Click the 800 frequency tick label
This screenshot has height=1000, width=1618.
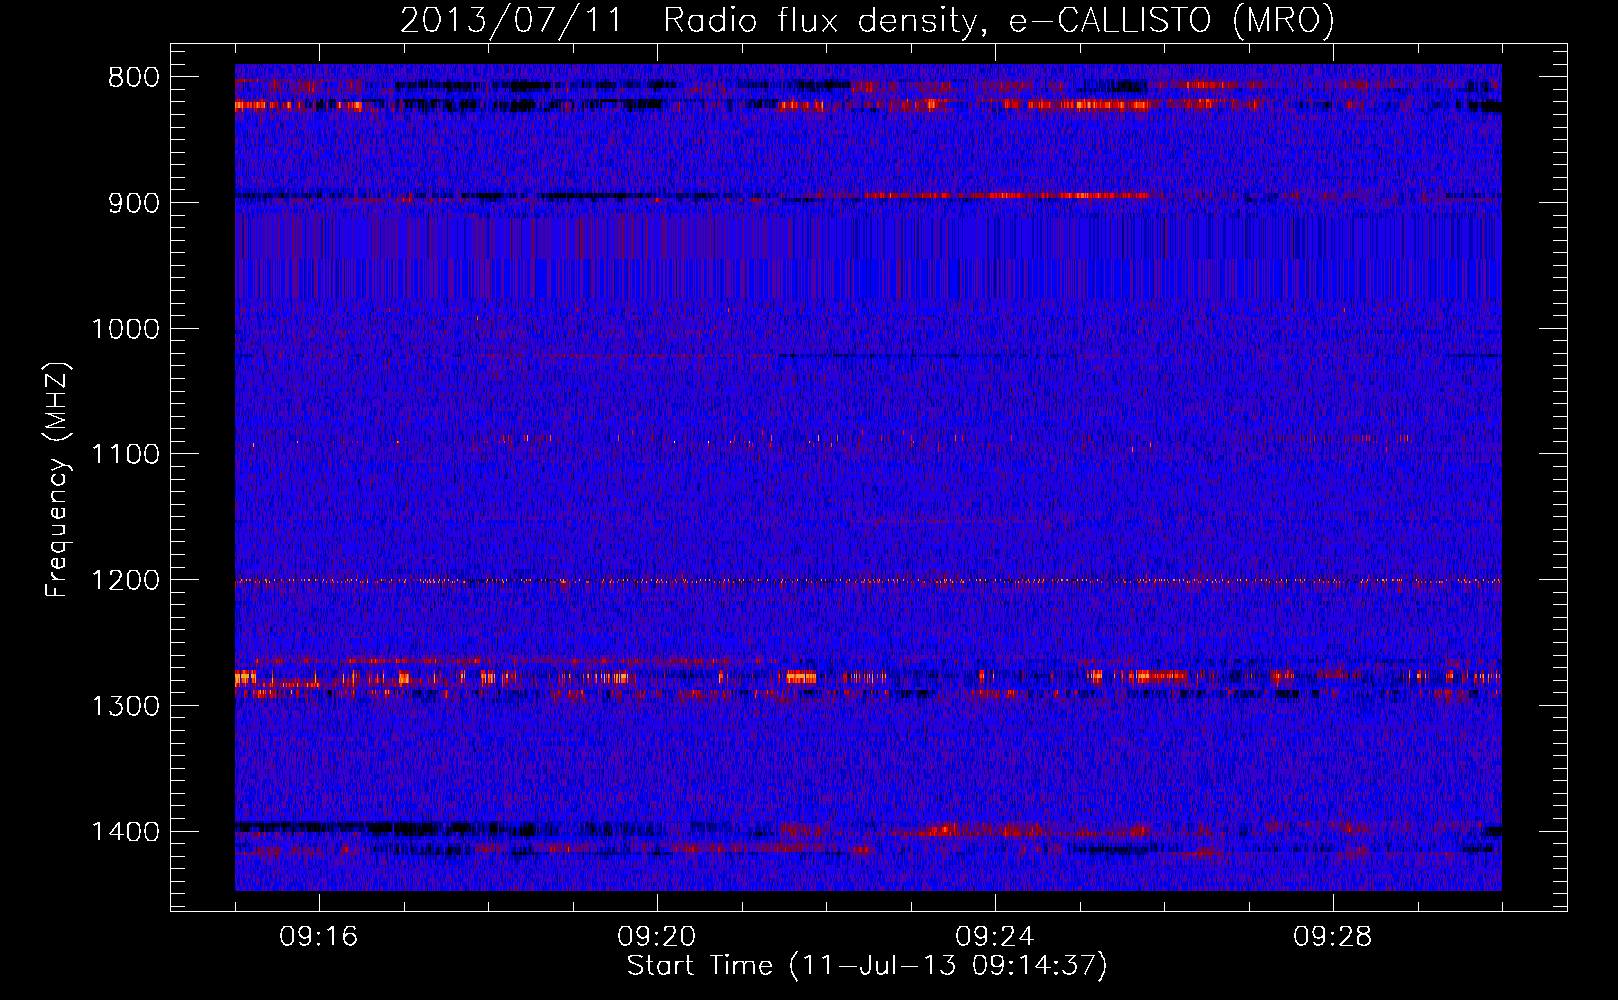(x=133, y=78)
